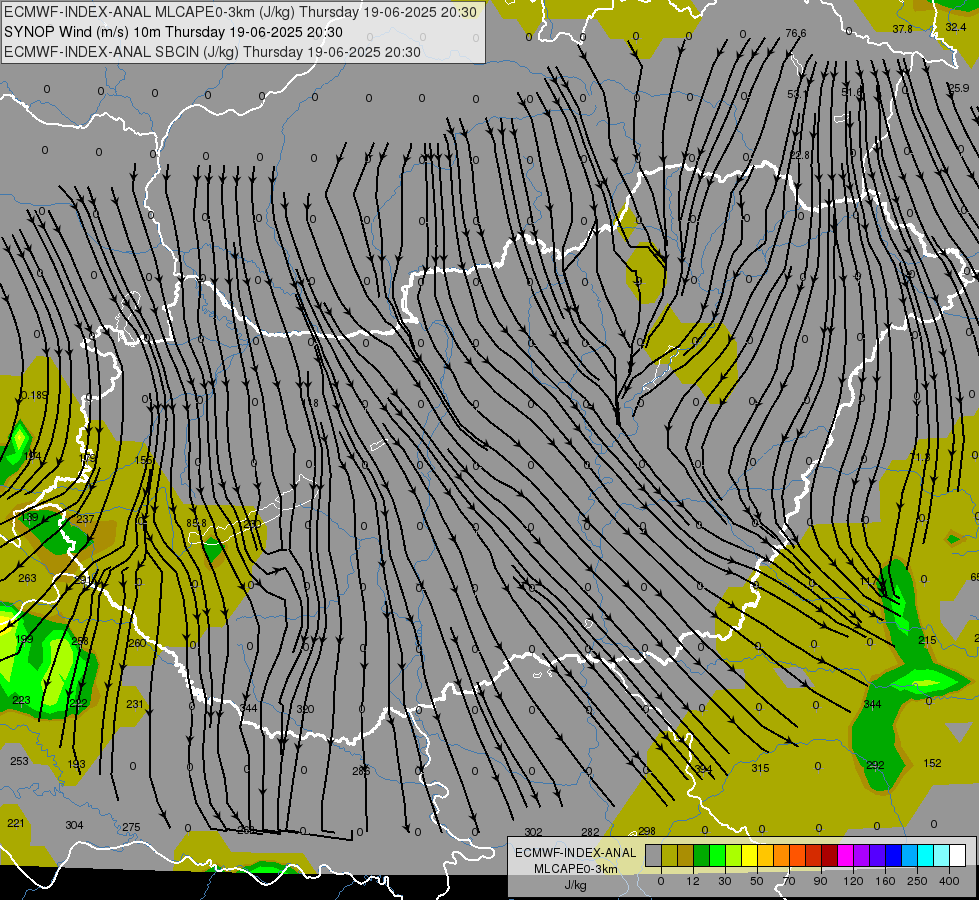Click the legend unit label J/kg
This screenshot has width=979, height=900.
pyautogui.click(x=575, y=885)
